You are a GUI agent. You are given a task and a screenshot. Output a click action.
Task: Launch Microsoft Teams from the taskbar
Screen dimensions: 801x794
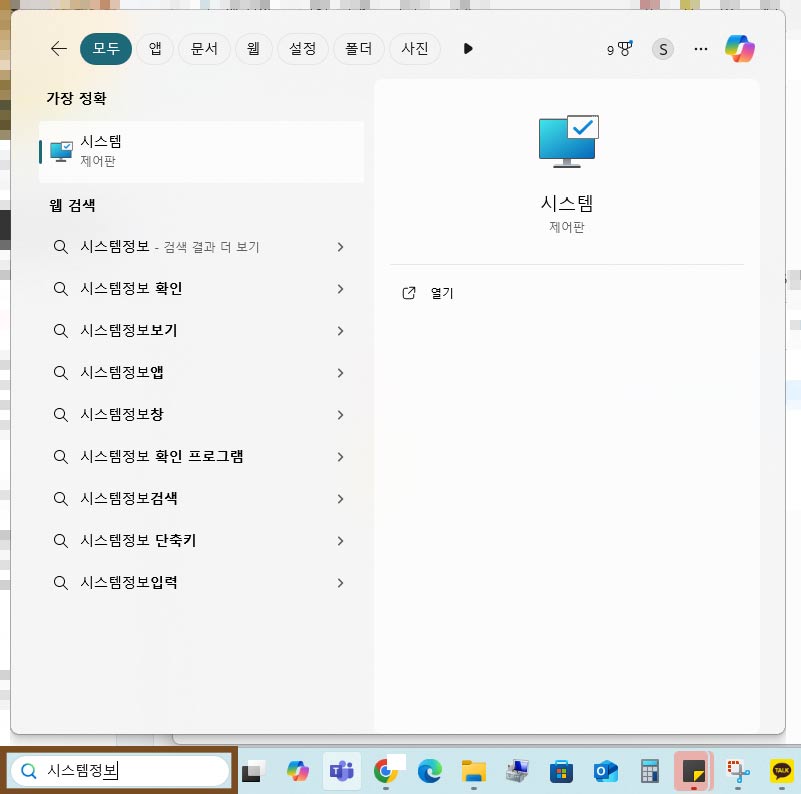tap(341, 771)
